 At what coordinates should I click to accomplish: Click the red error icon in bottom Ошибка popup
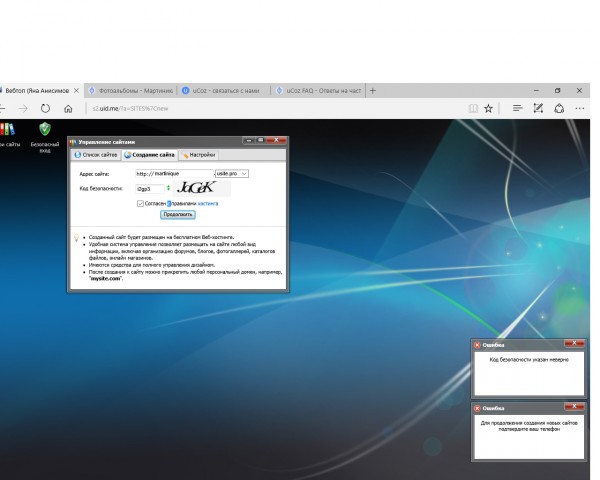tap(477, 408)
